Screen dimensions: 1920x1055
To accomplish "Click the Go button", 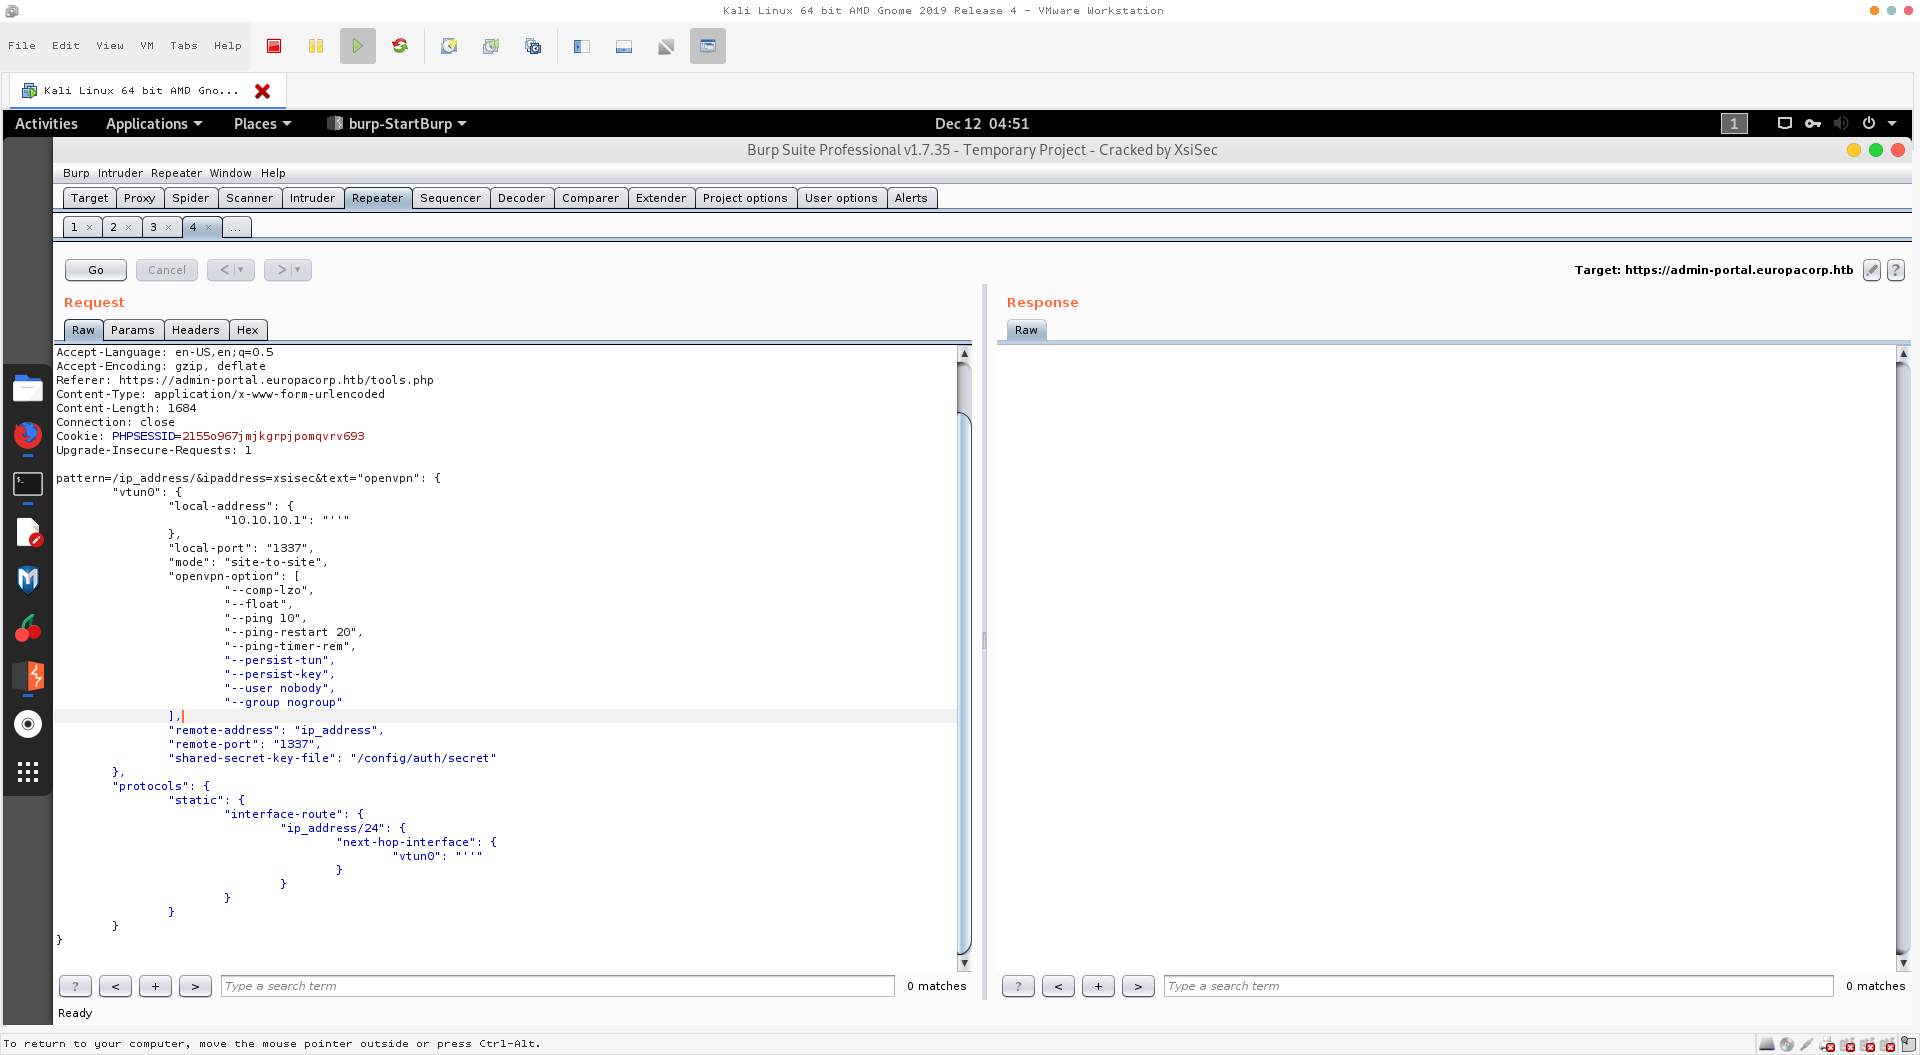I will (96, 270).
